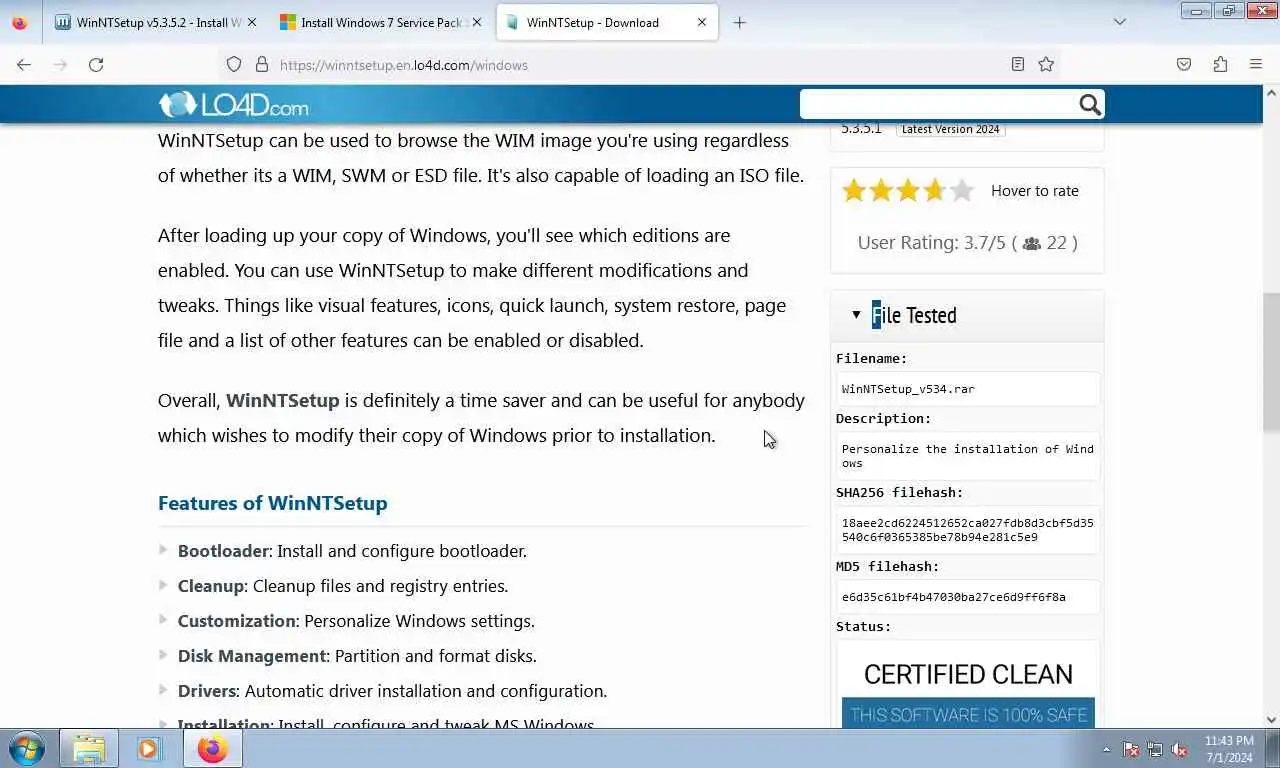Open Save to Pocket icon

pyautogui.click(x=1184, y=64)
